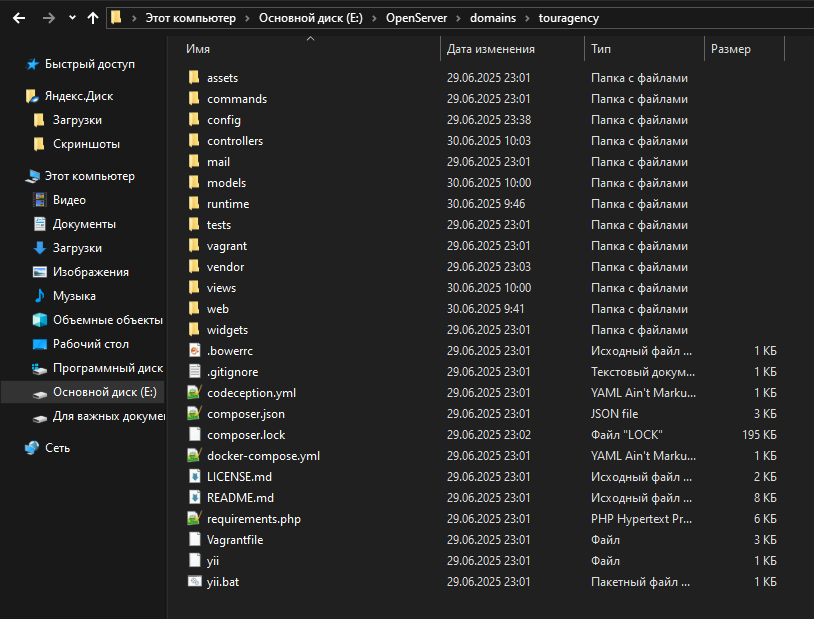Image resolution: width=814 pixels, height=619 pixels.
Task: Open Быстрый доступ in the sidebar
Action: coord(90,64)
